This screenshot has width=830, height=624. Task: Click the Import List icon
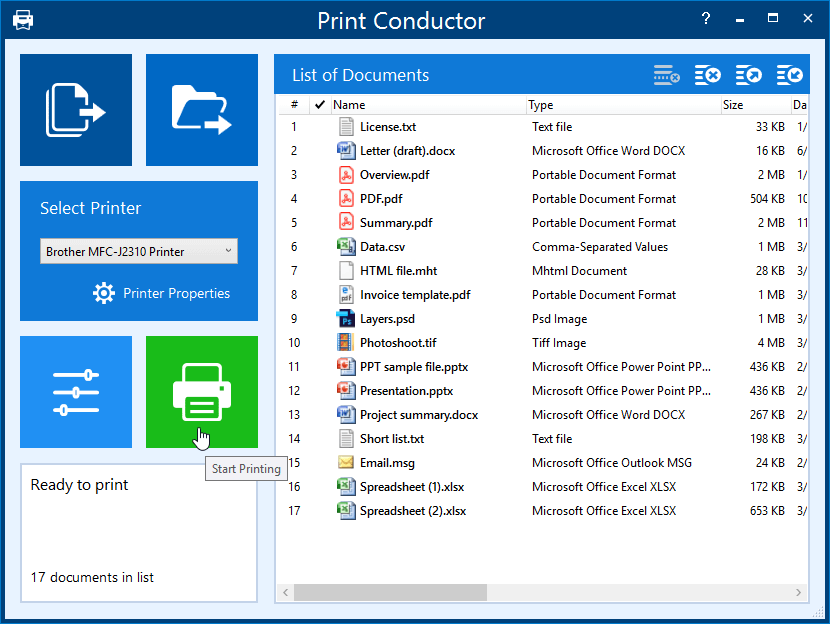tap(789, 75)
